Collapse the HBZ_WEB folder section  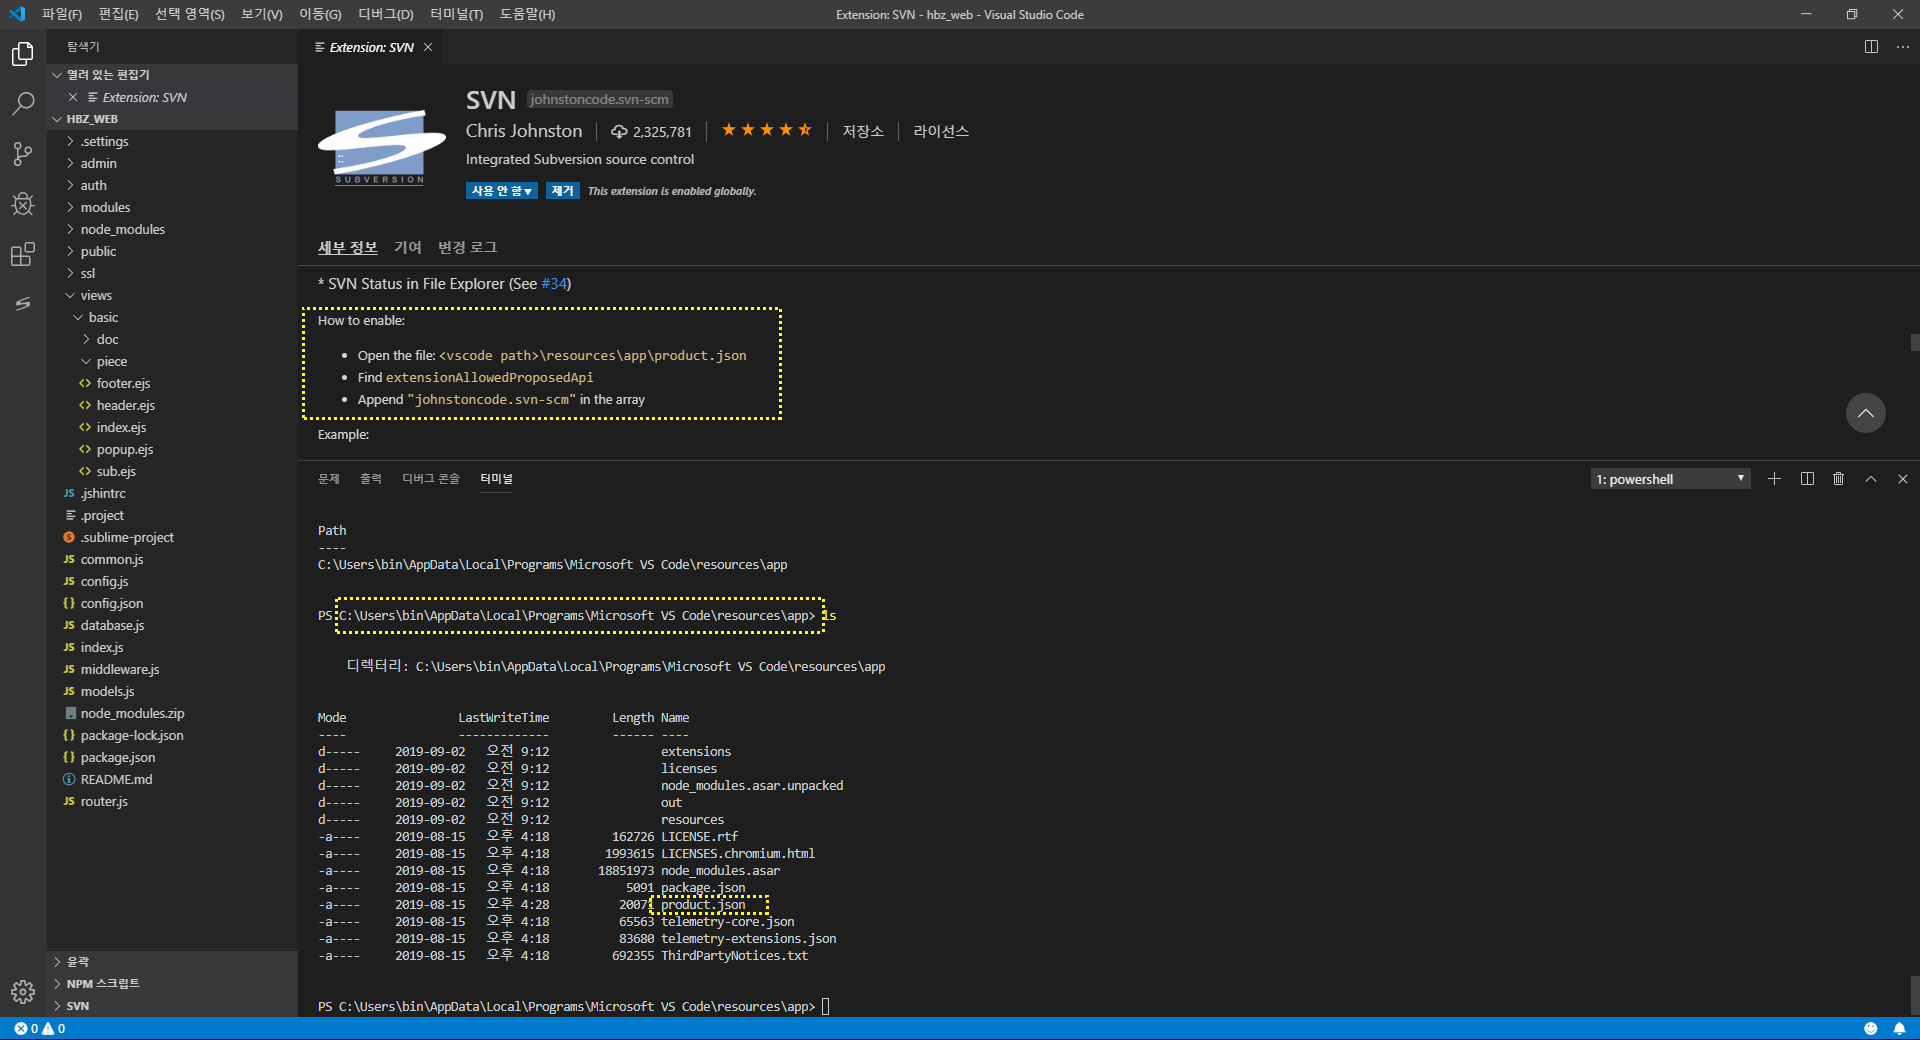coord(172,119)
